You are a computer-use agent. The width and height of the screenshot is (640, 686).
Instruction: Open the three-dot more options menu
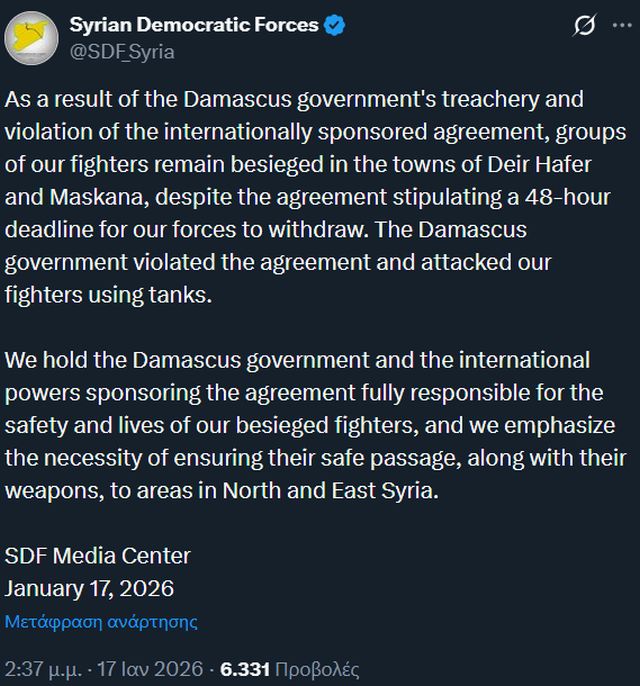622,27
